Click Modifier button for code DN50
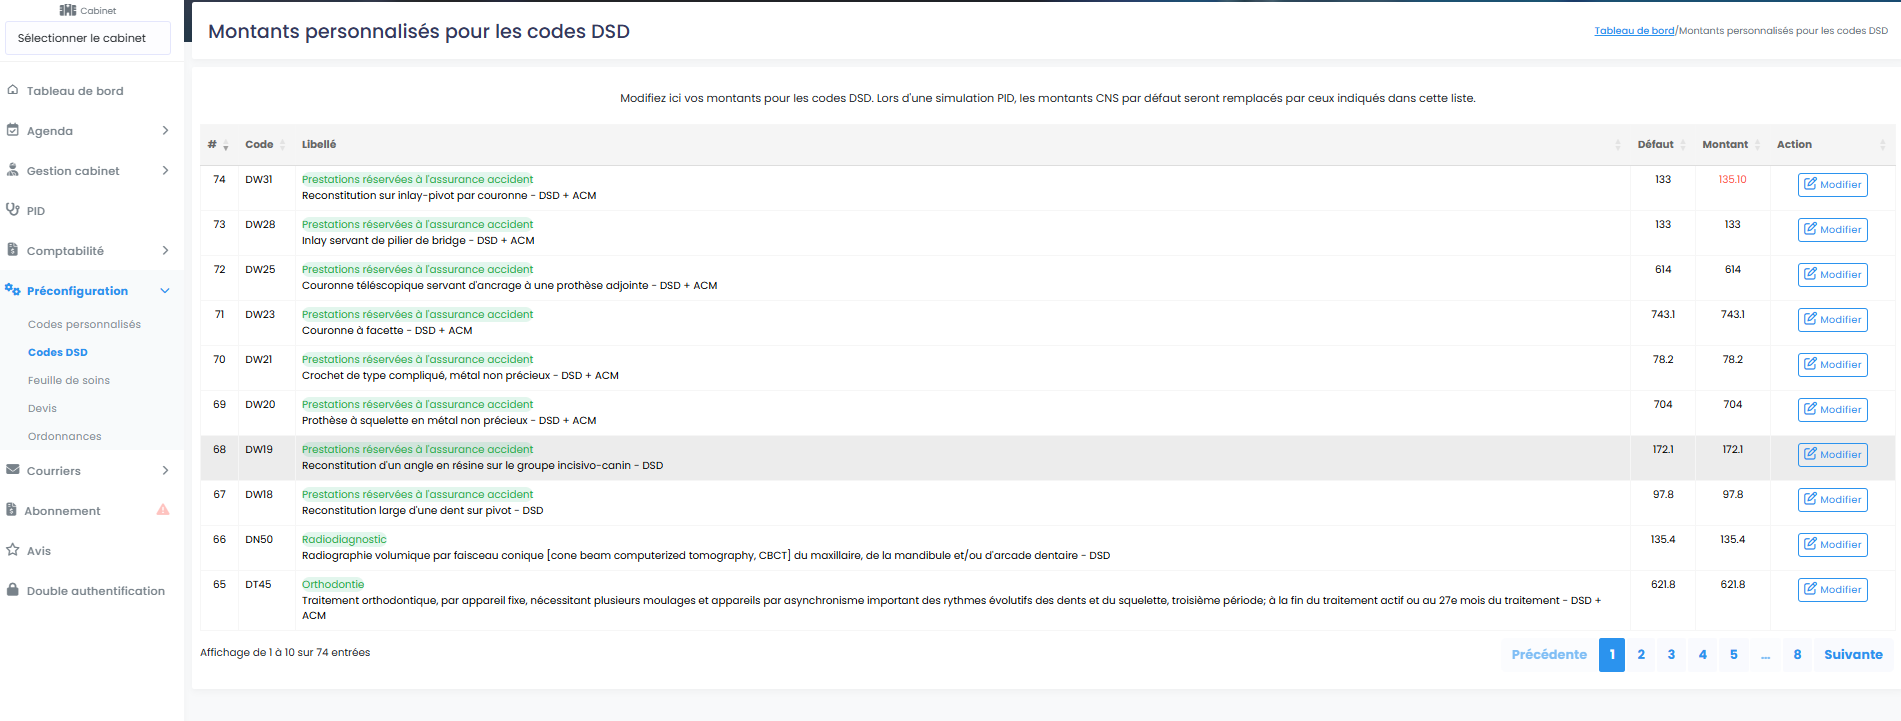The width and height of the screenshot is (1901, 721). [1832, 545]
